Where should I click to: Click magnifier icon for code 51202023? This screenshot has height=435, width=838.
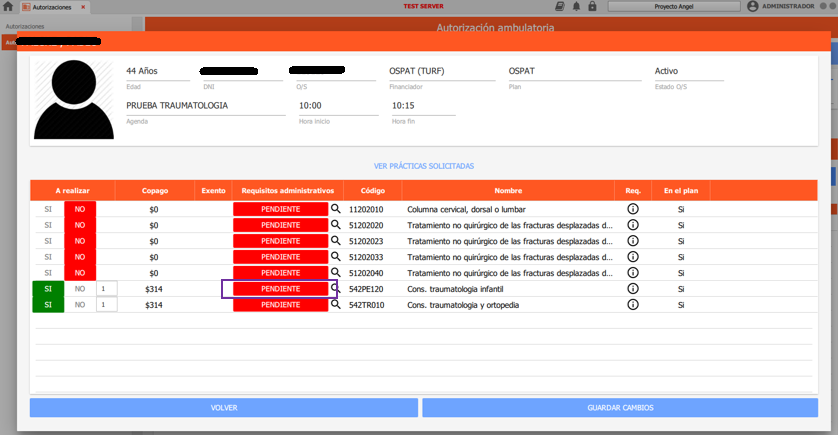[336, 241]
